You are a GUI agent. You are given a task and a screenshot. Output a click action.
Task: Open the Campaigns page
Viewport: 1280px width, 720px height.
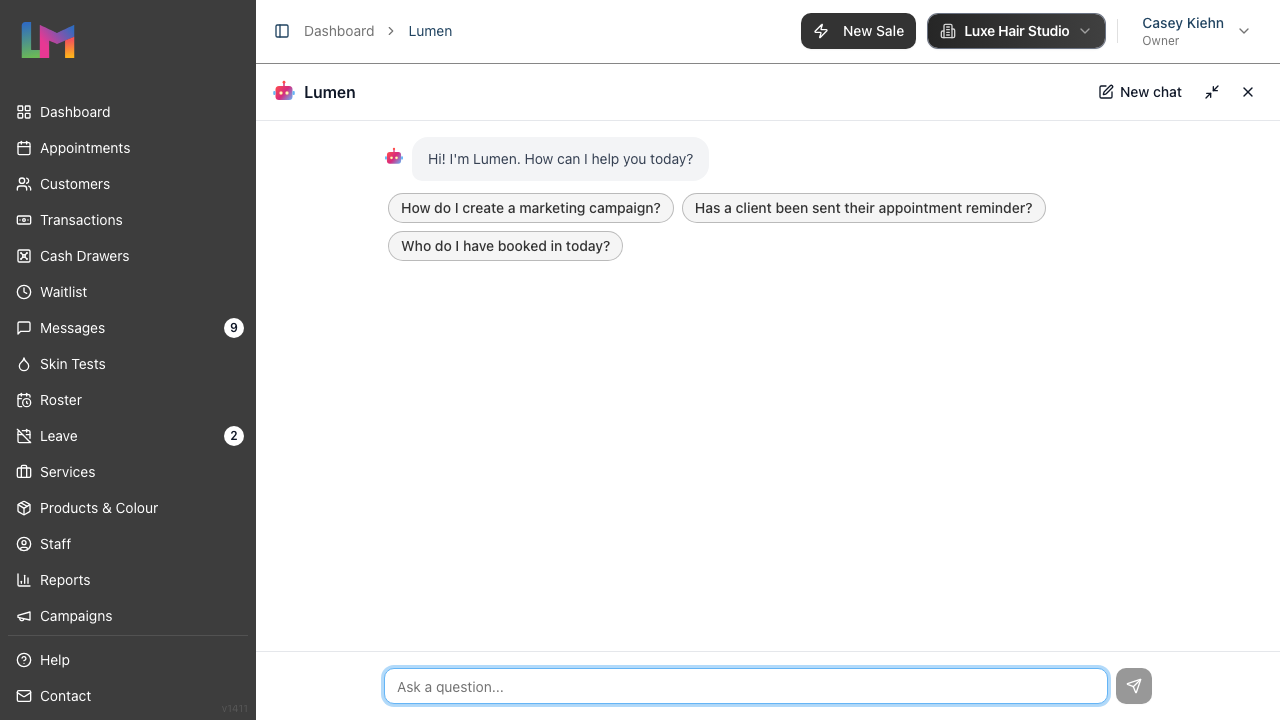point(128,616)
